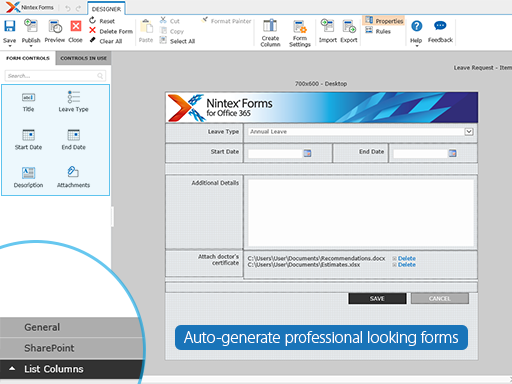Select the Nintex Forms header banner
This screenshot has width=512, height=384.
(321, 107)
